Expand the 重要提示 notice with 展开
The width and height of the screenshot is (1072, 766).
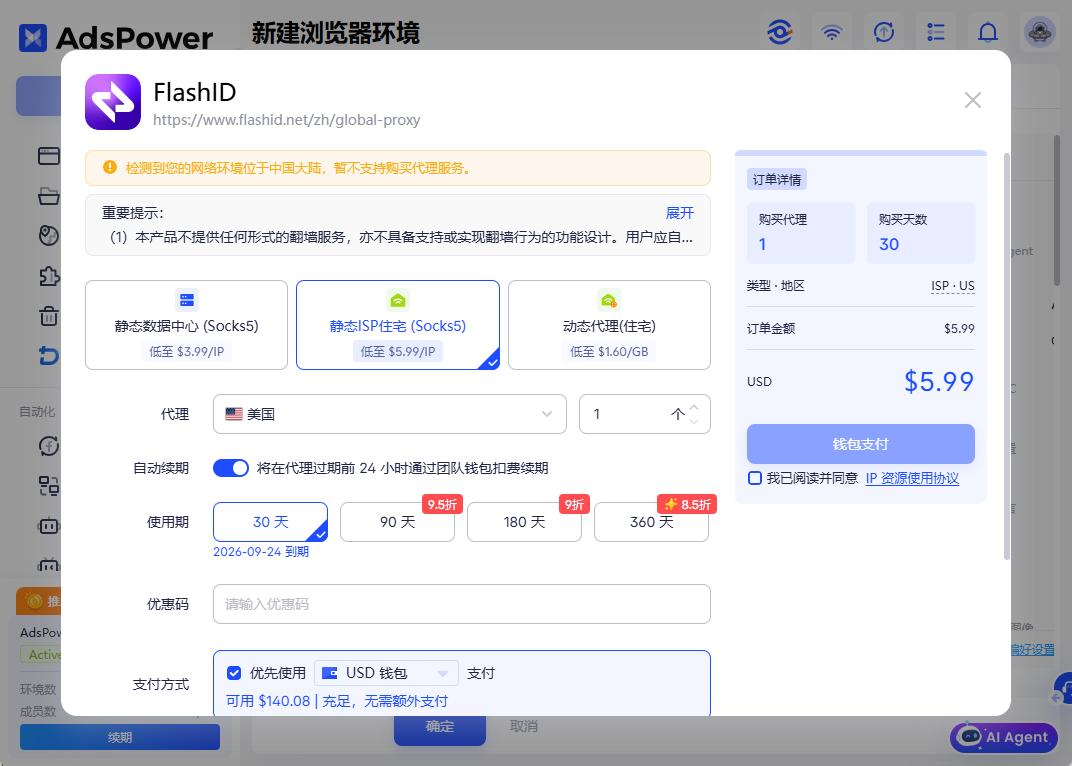click(680, 213)
